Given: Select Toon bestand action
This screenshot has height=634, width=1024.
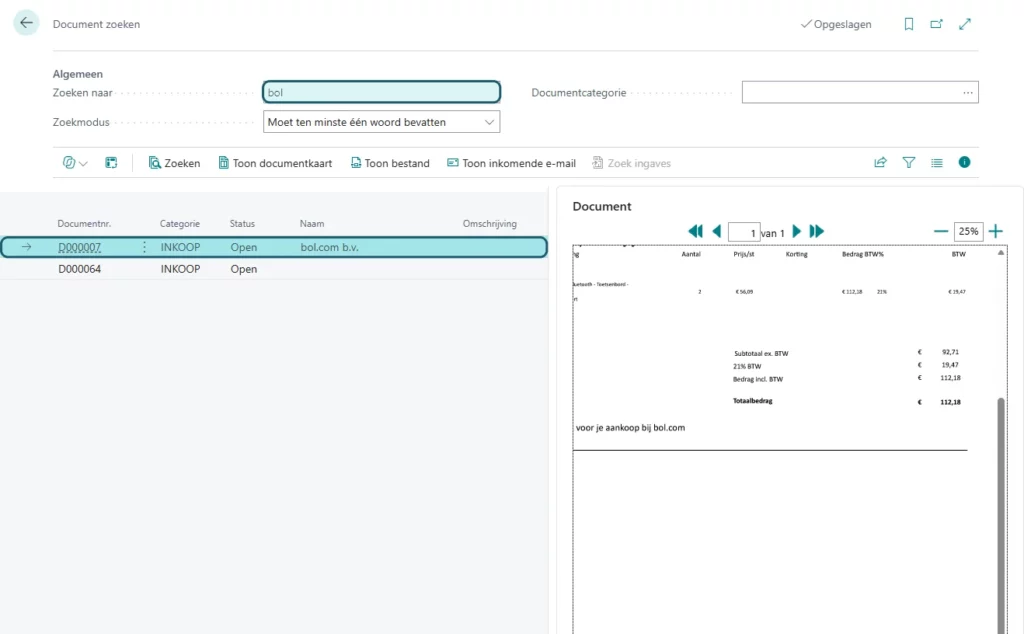Looking at the screenshot, I should tap(390, 163).
